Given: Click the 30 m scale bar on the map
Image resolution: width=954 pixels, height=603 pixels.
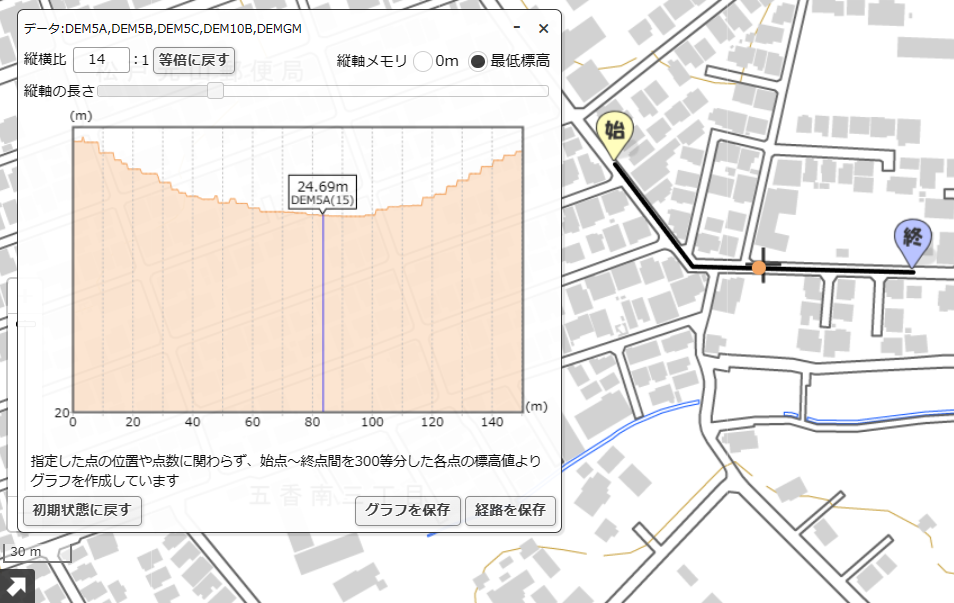Looking at the screenshot, I should click(x=27, y=550).
